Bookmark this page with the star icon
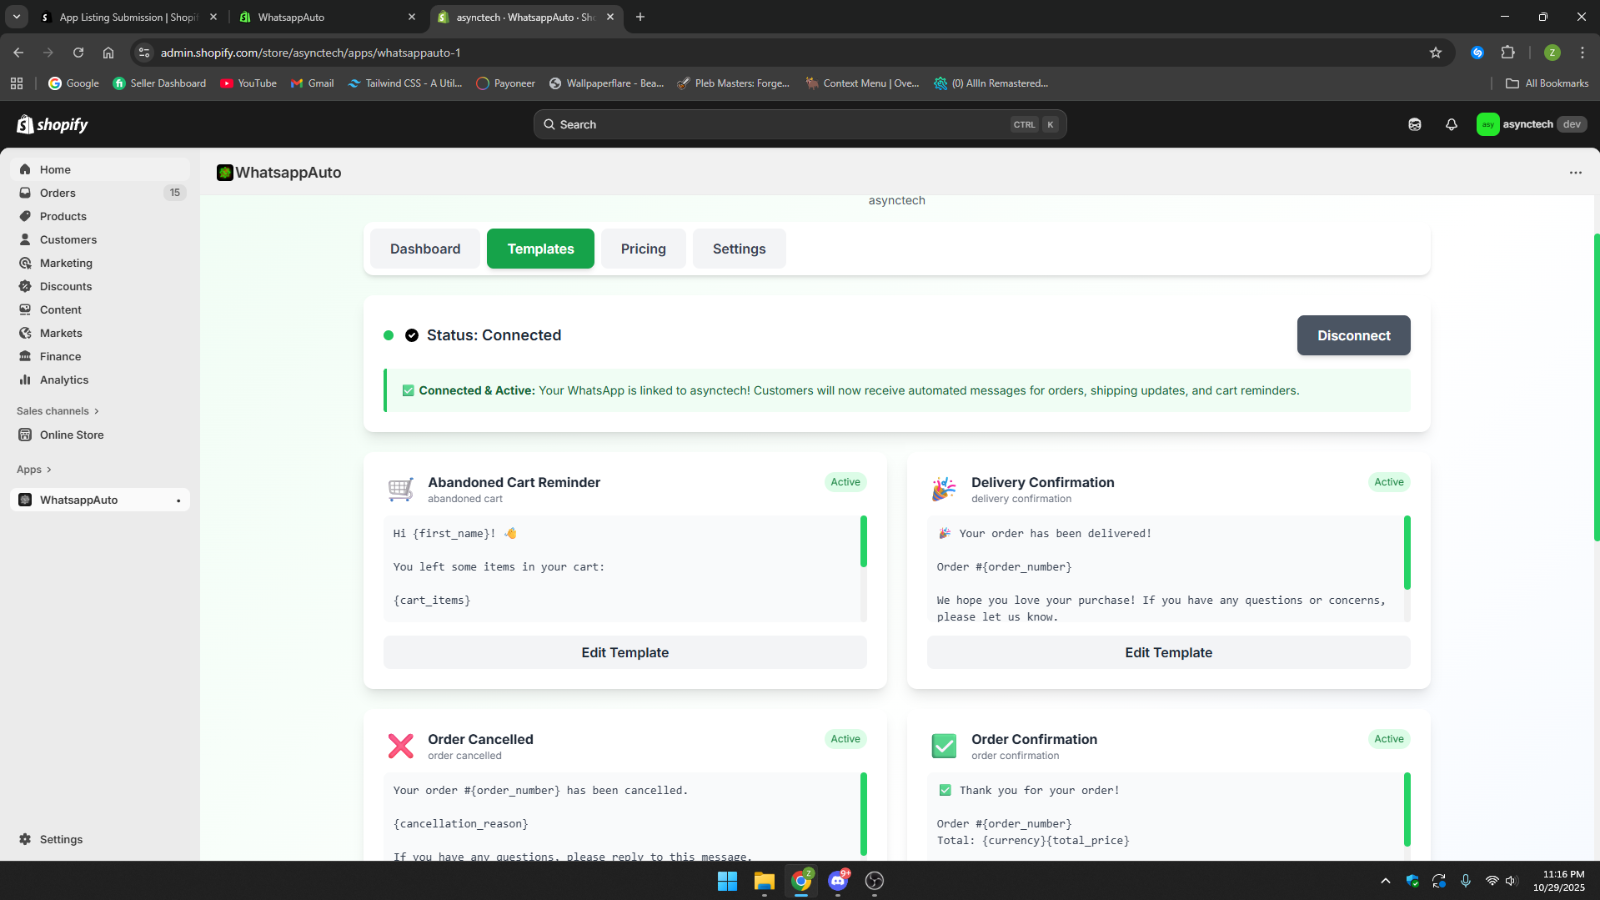1600x900 pixels. [1436, 53]
